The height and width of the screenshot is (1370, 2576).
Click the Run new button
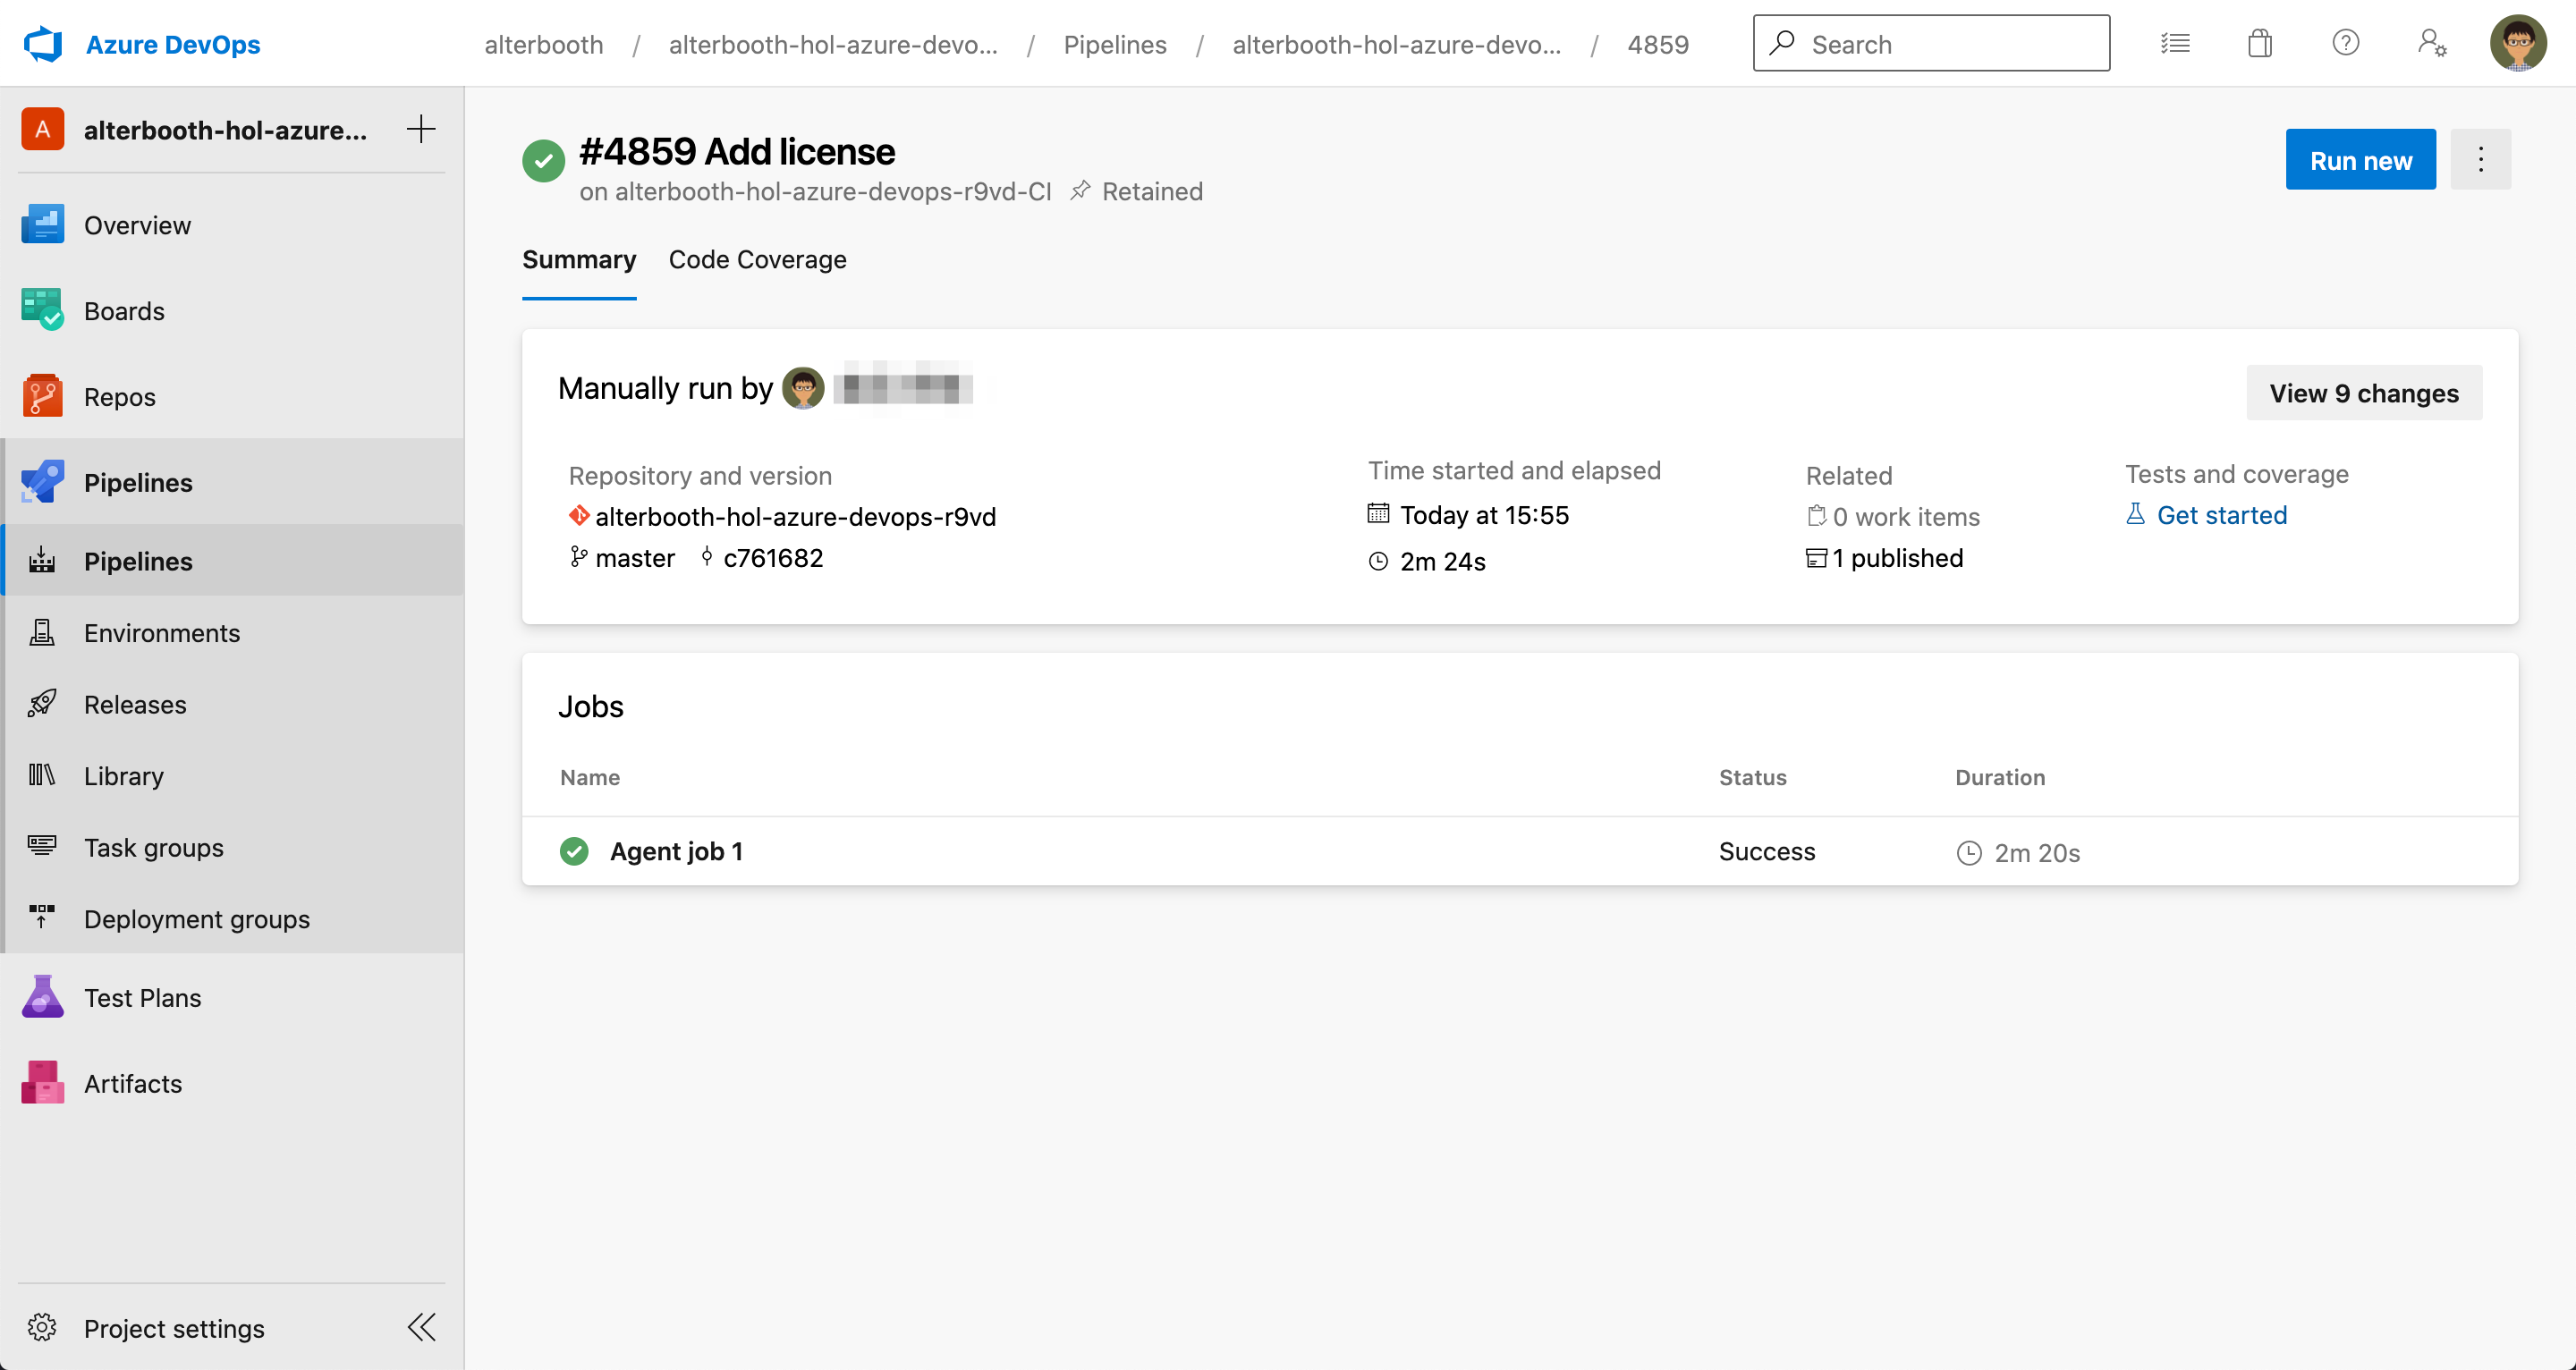pyautogui.click(x=2360, y=160)
